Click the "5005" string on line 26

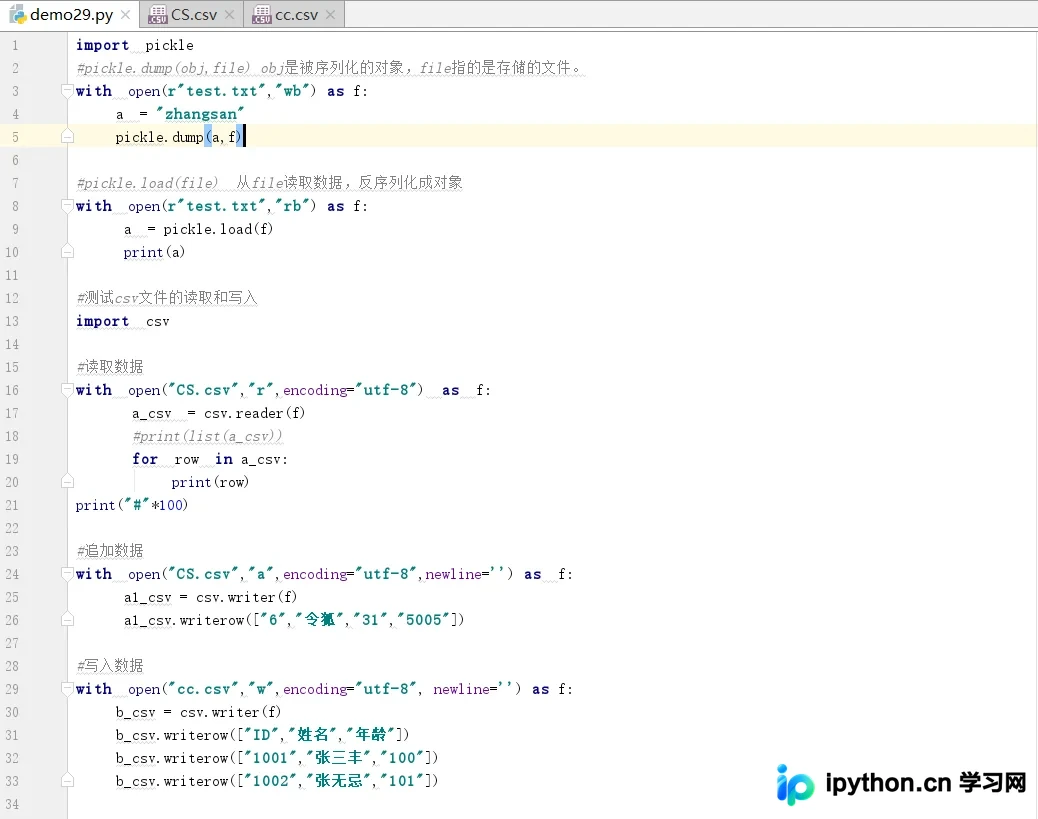click(x=424, y=620)
